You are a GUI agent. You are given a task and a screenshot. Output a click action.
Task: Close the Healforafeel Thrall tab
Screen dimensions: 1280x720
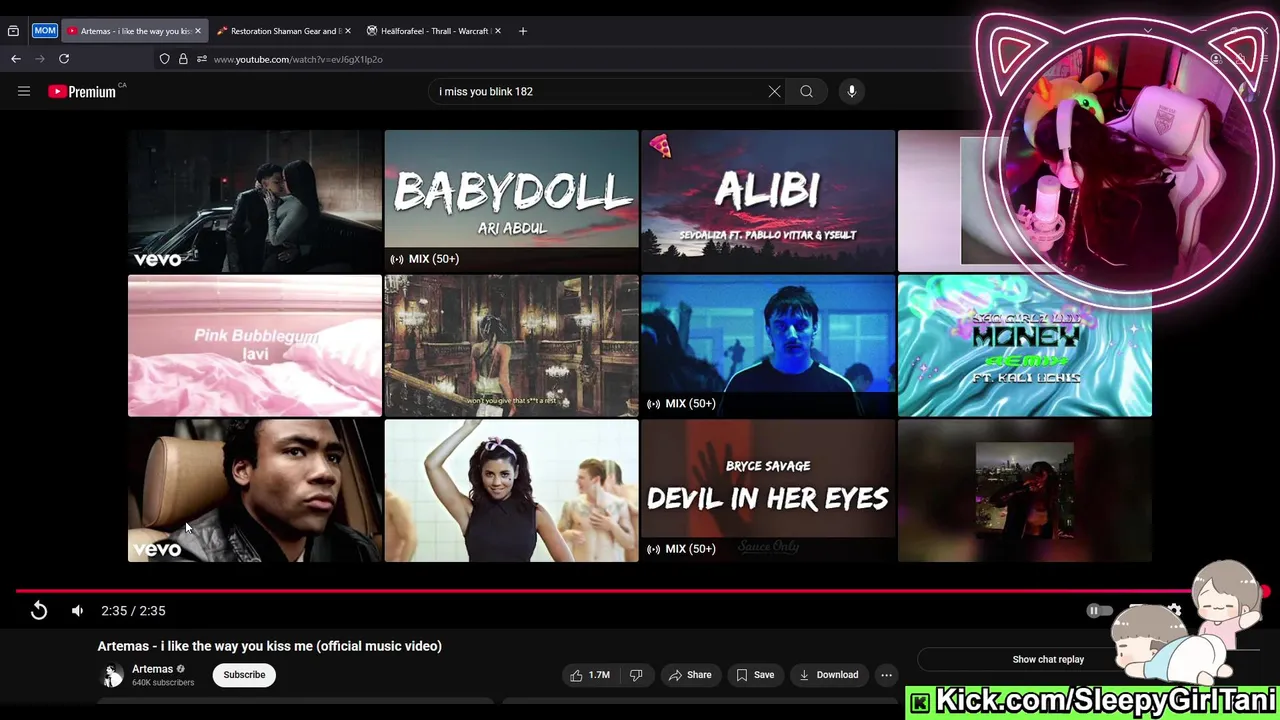pyautogui.click(x=497, y=31)
